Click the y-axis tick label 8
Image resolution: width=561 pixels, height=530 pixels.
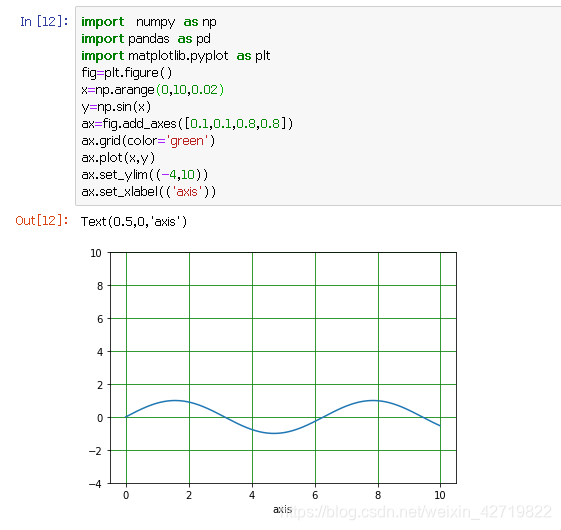tap(100, 286)
